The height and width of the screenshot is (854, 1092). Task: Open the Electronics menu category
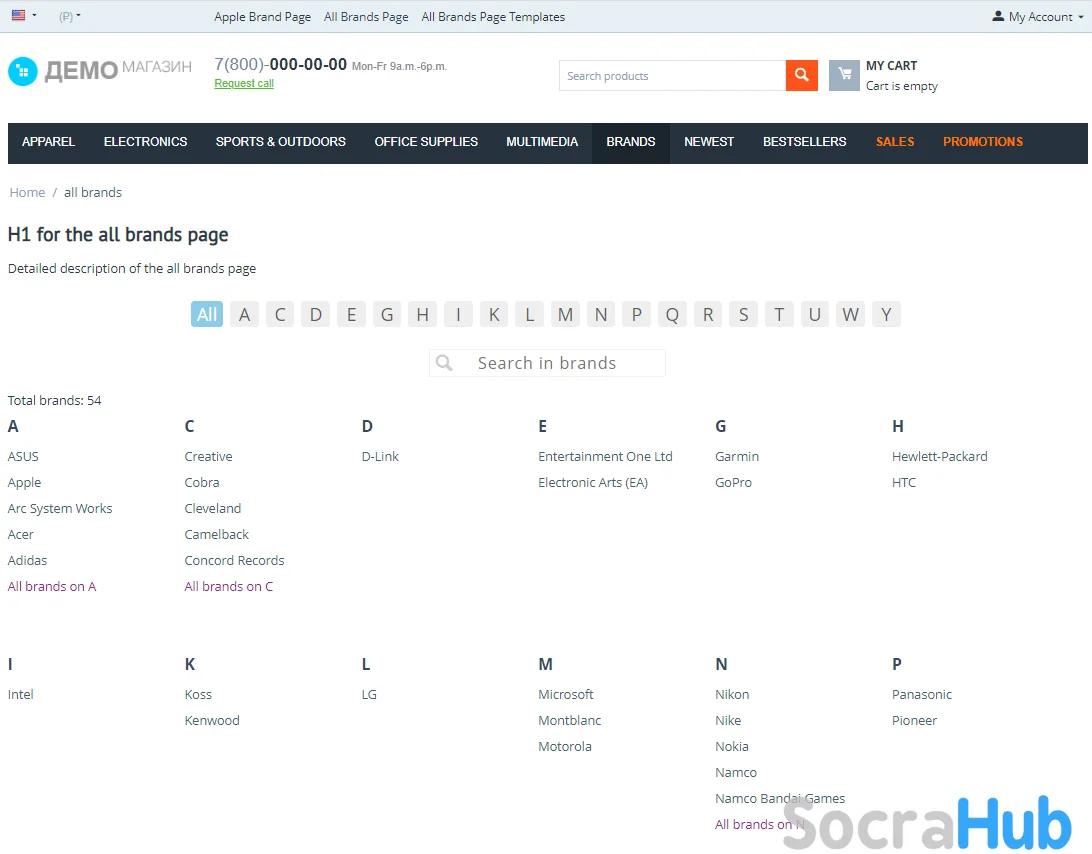coord(145,142)
